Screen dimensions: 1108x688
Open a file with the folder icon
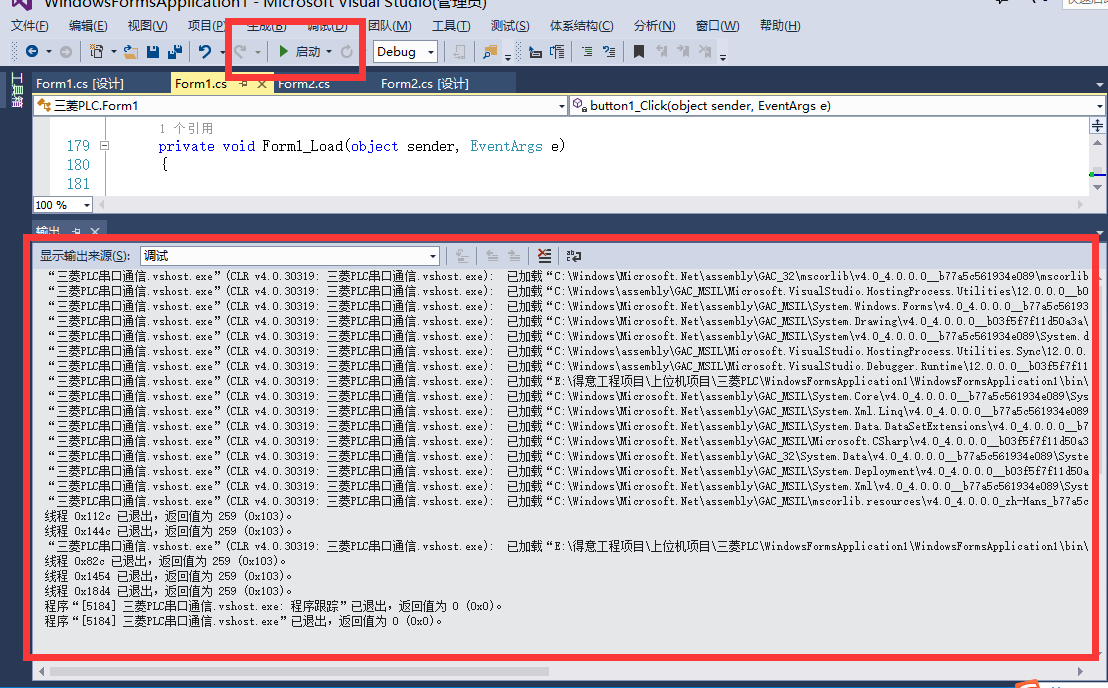pyautogui.click(x=131, y=52)
